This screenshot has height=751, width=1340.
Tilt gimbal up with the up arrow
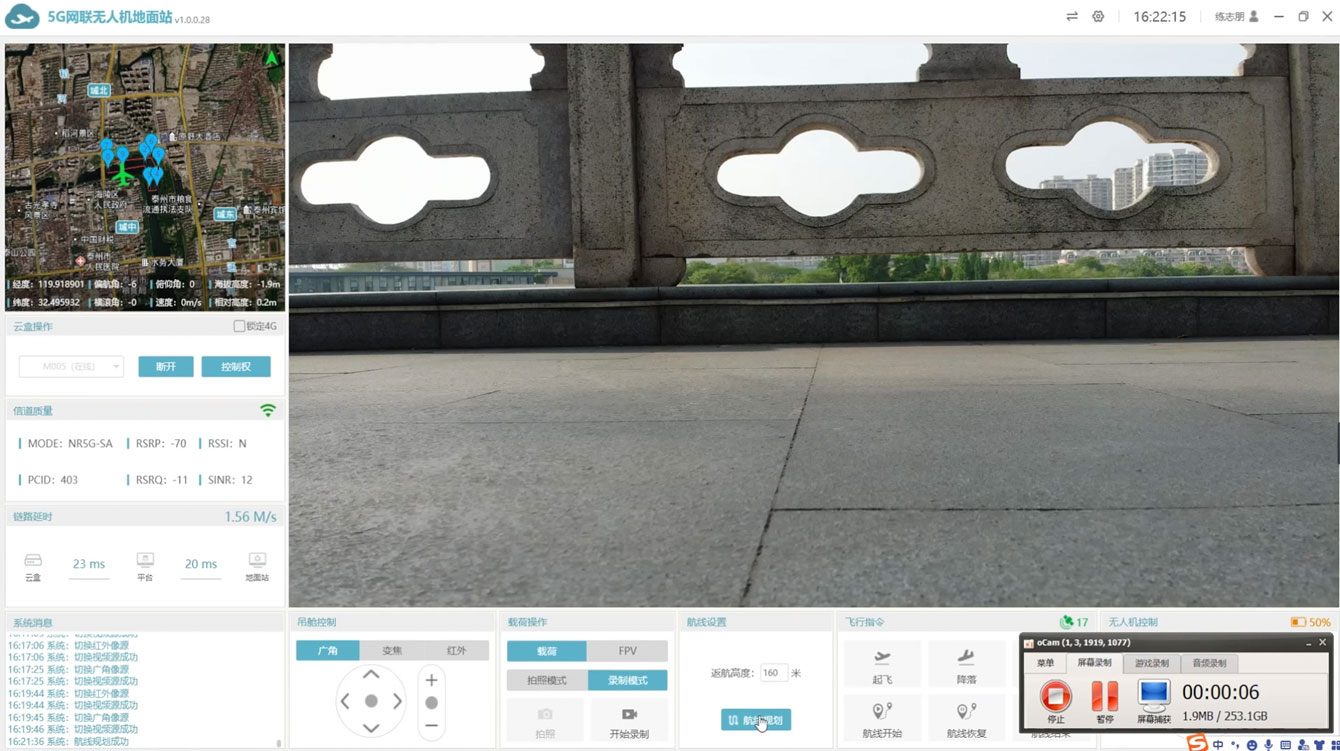371,676
